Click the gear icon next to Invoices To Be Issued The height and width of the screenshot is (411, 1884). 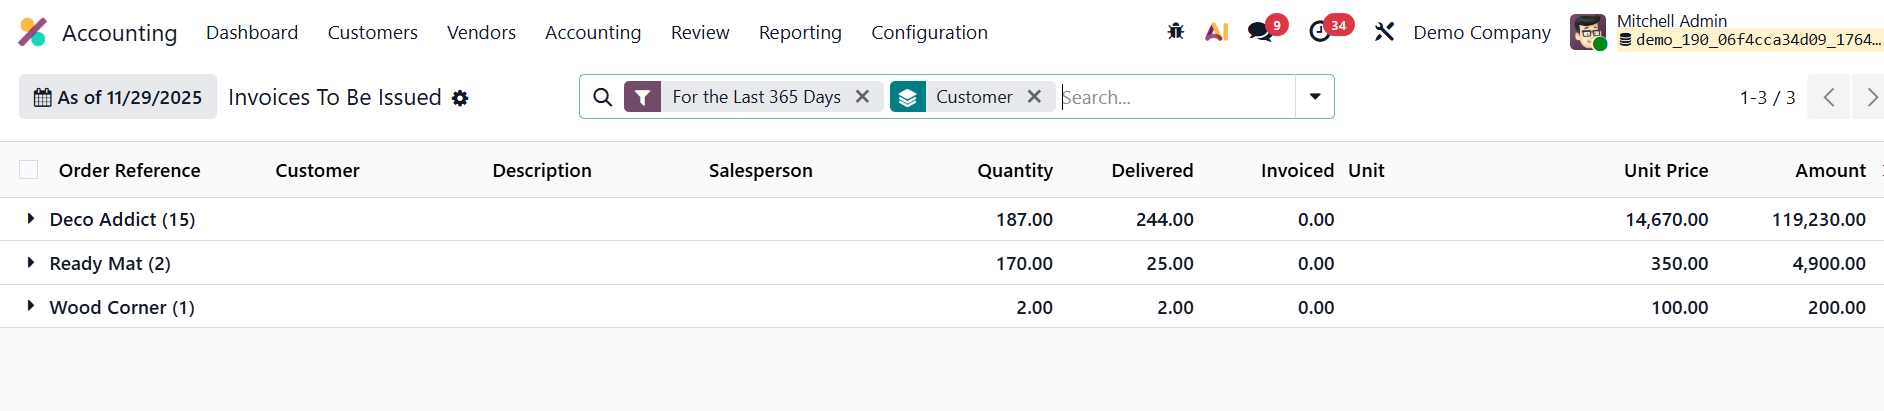click(460, 98)
